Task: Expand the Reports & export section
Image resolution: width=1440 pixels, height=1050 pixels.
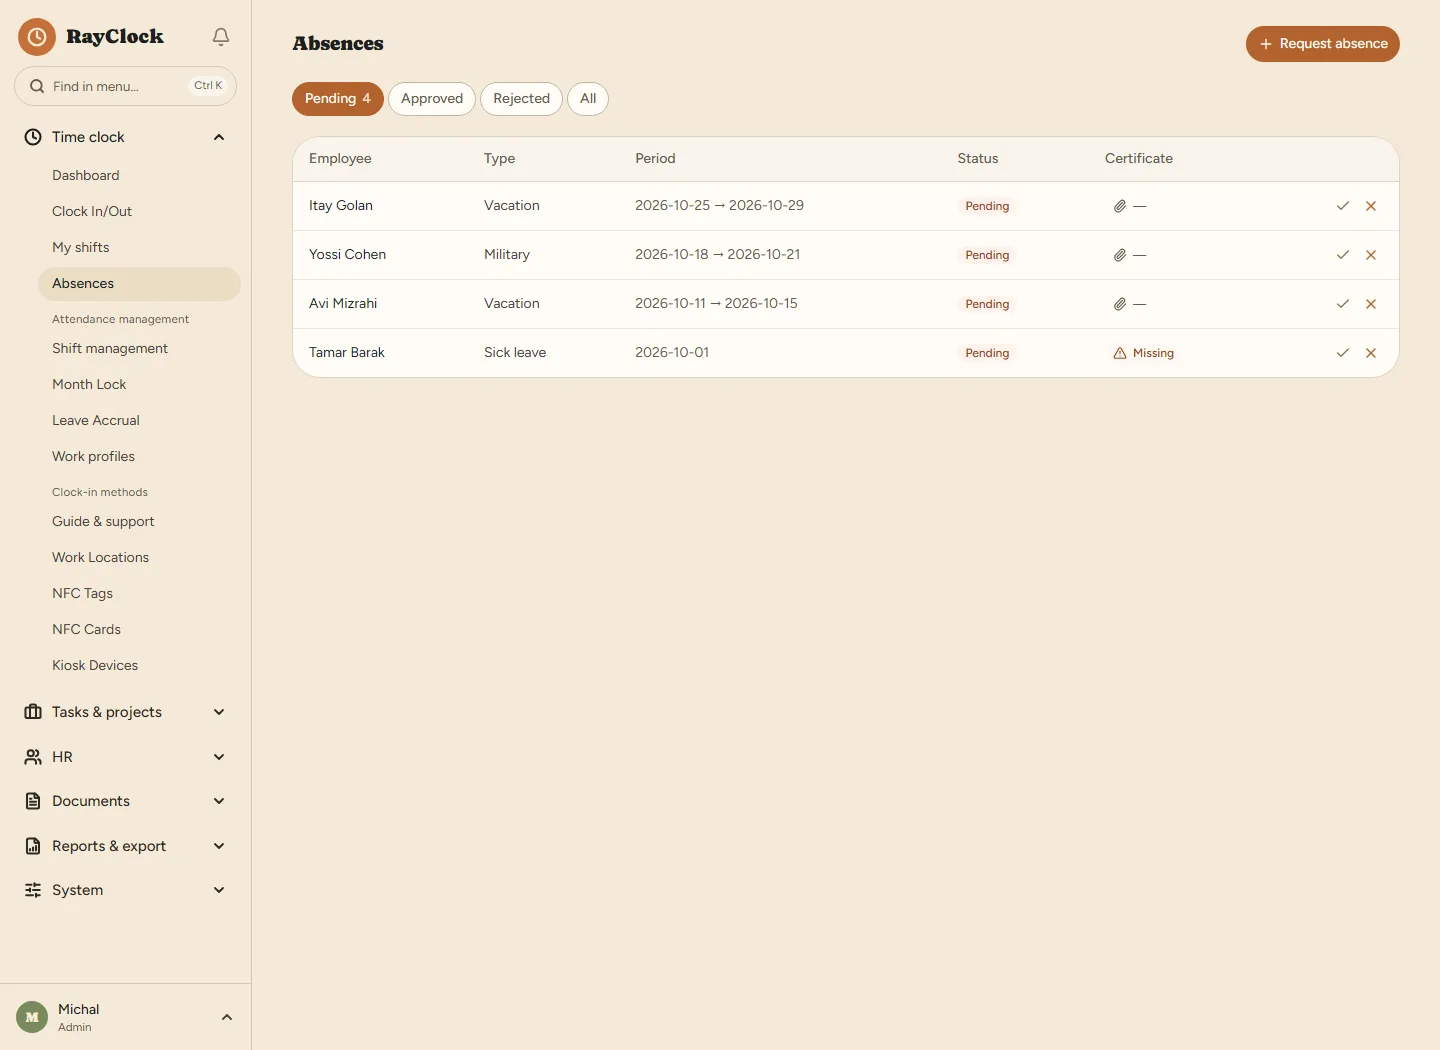Action: [x=219, y=846]
